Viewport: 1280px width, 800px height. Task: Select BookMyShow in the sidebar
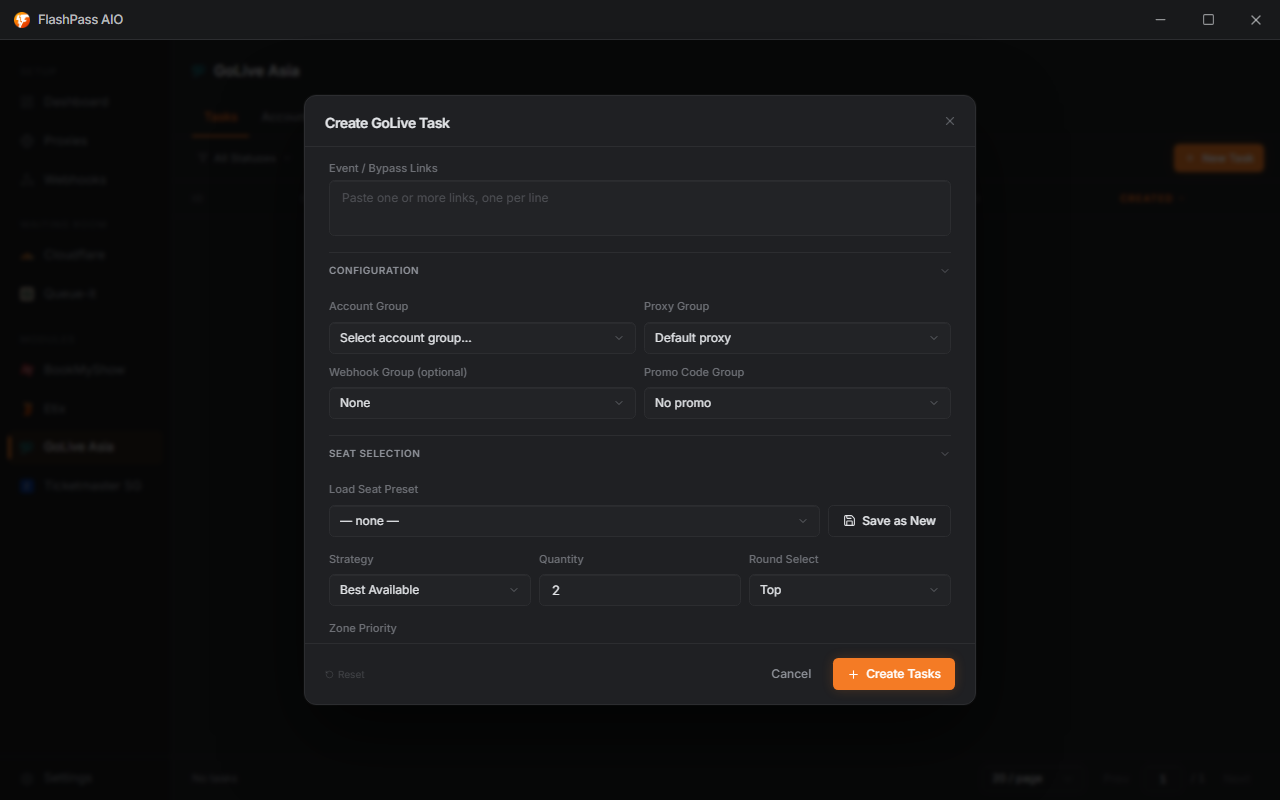tap(86, 370)
